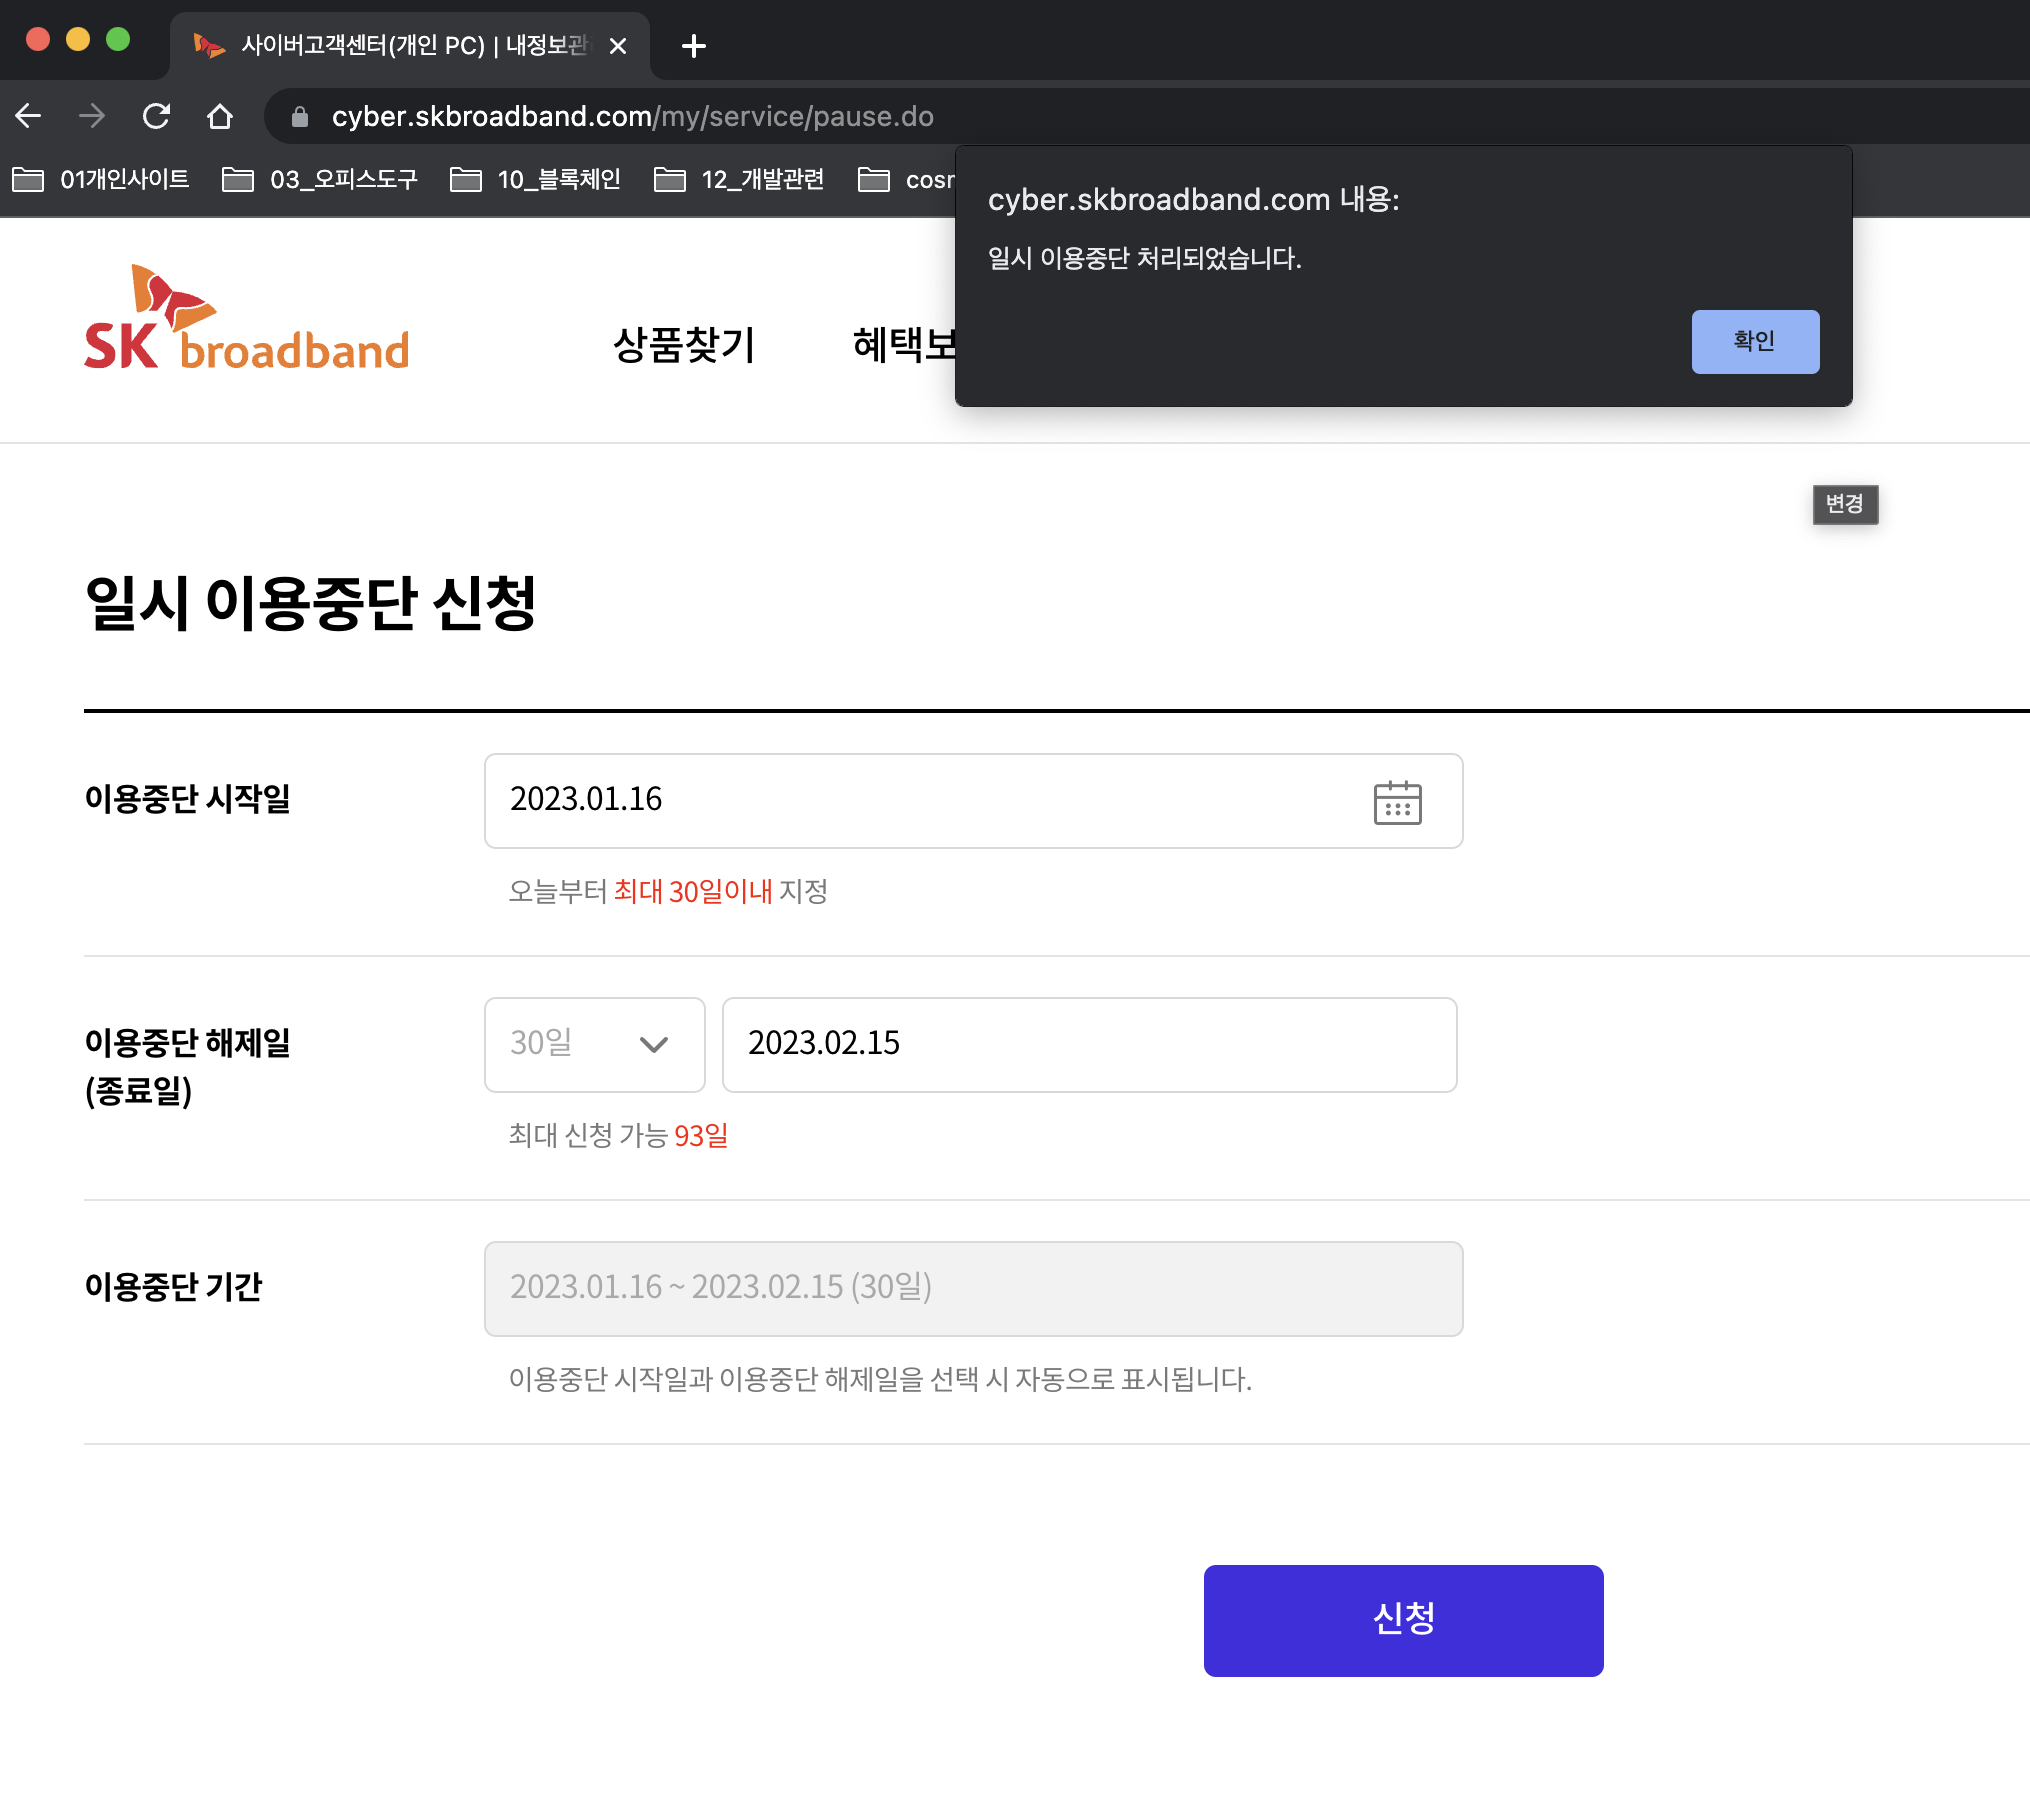This screenshot has width=2030, height=1806.
Task: Expand the 30일 duration dropdown
Action: 594,1044
